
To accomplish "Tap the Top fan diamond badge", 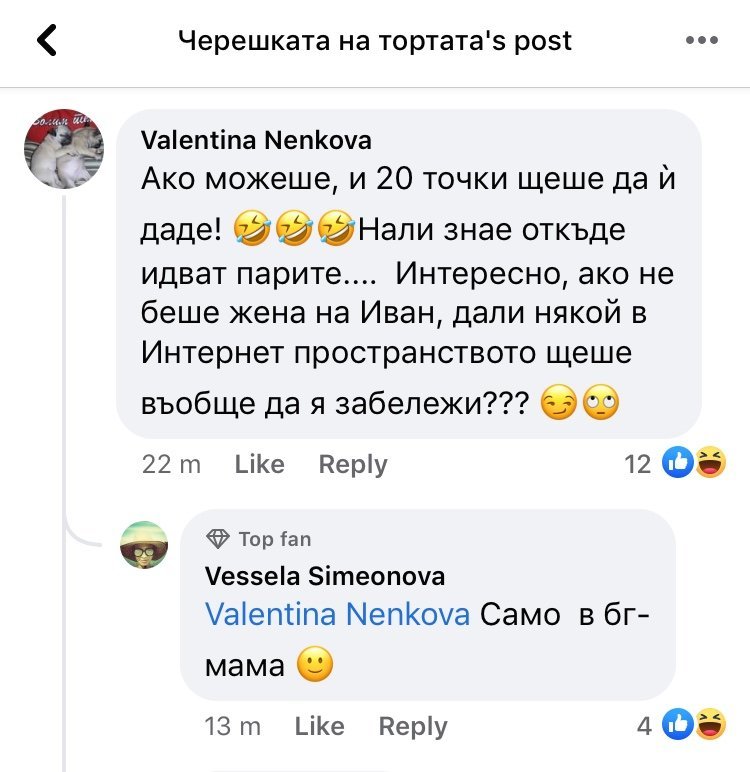I will tap(217, 539).
